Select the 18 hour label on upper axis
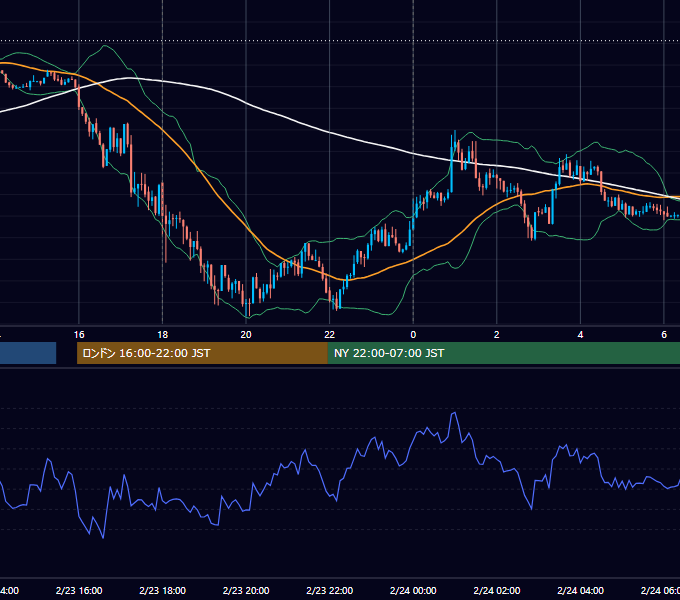 (163, 335)
